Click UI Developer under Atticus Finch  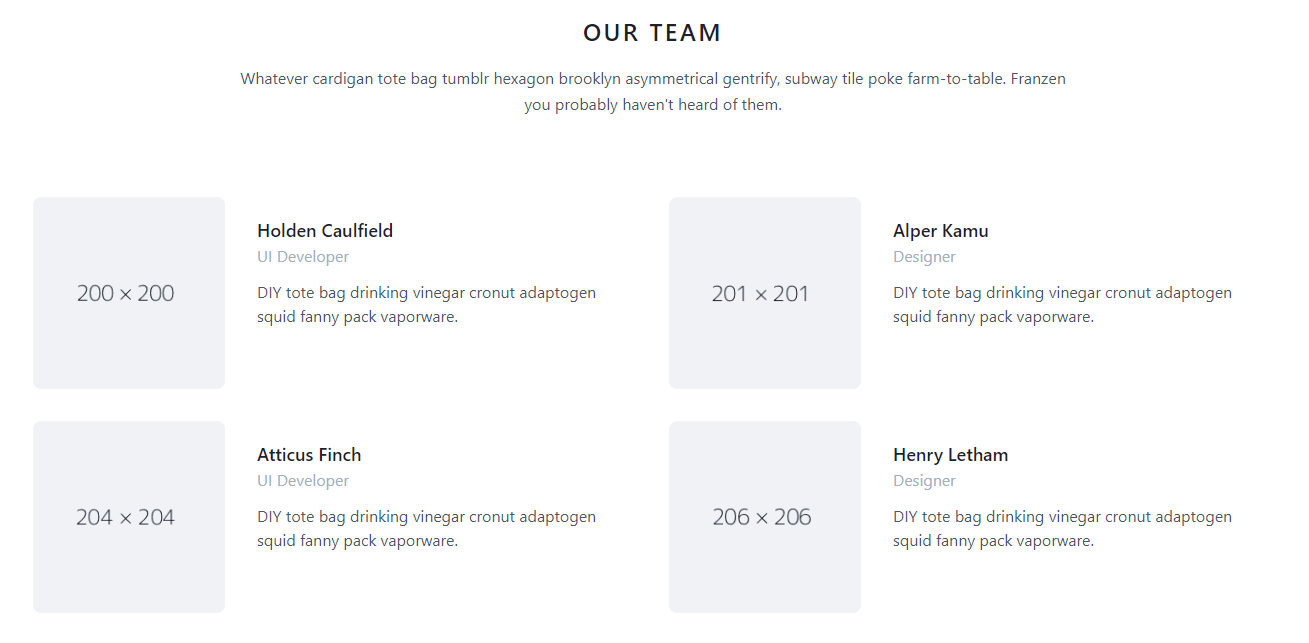[303, 481]
